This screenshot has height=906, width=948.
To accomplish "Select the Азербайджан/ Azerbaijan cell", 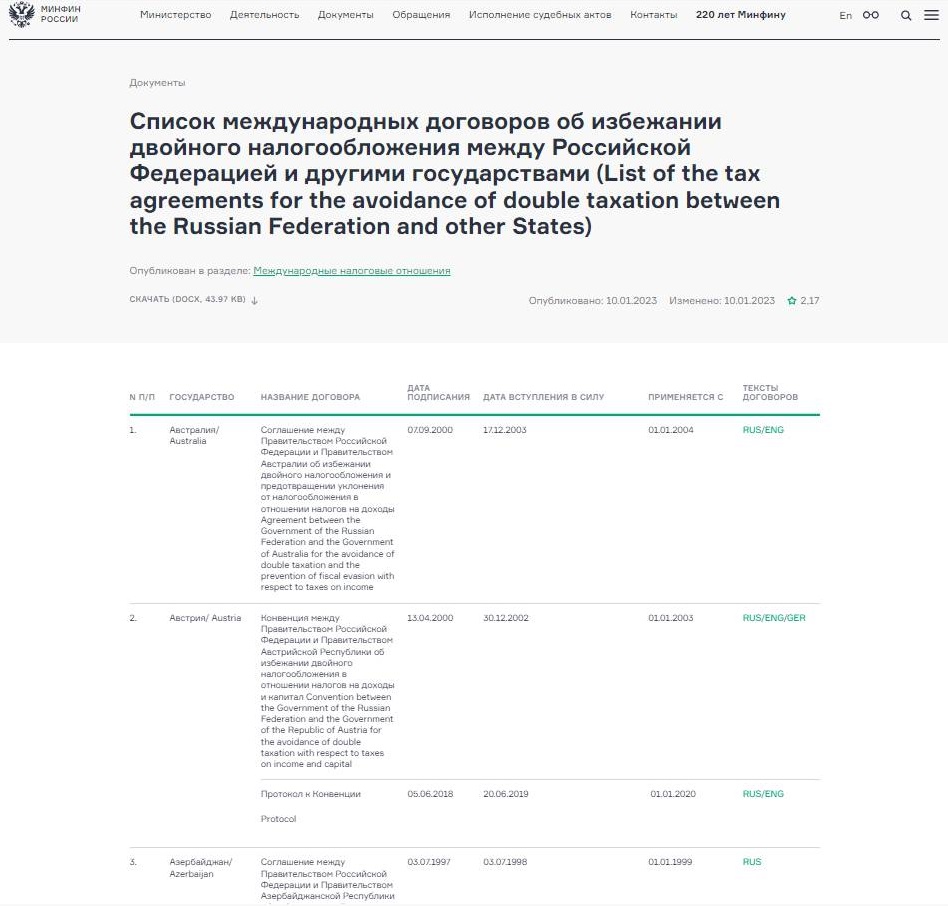I will (200, 868).
